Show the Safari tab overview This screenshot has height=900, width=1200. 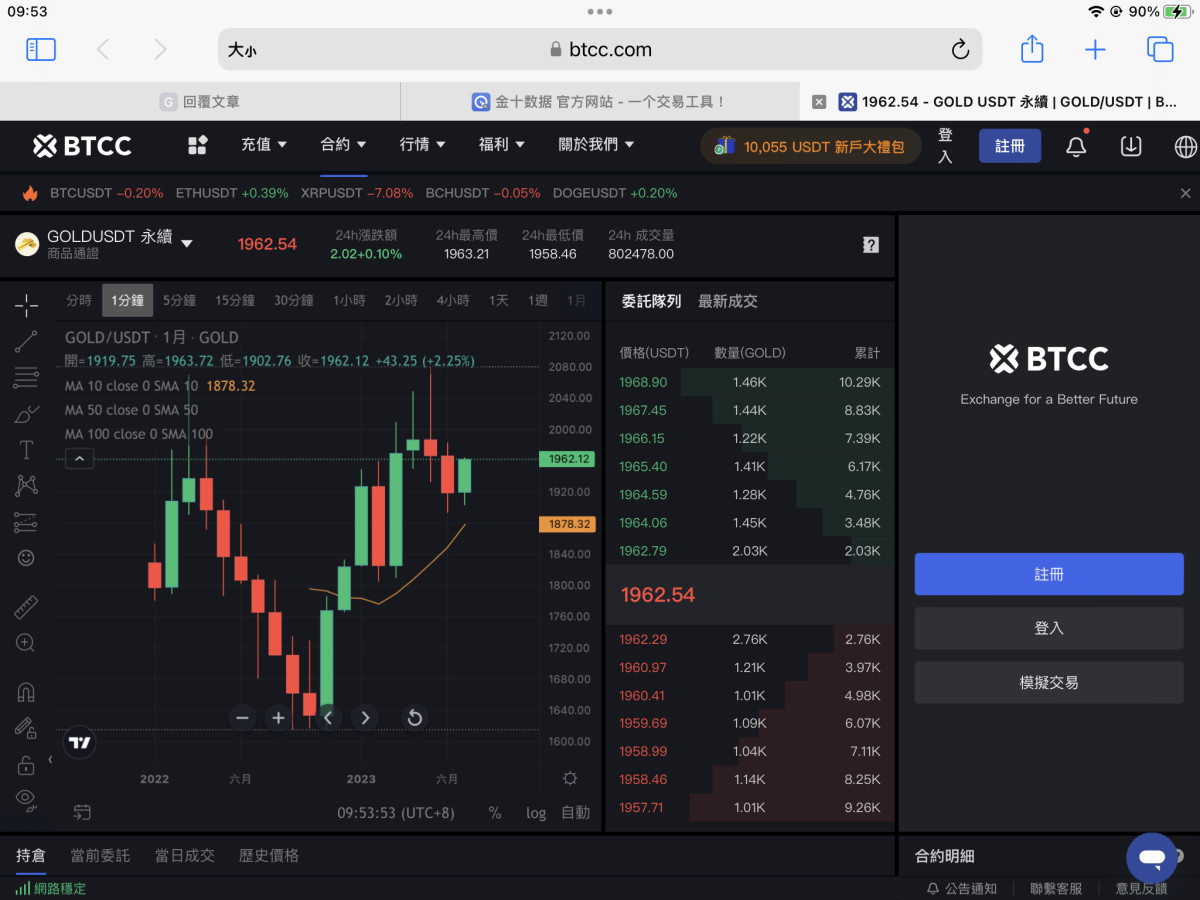[x=1160, y=50]
